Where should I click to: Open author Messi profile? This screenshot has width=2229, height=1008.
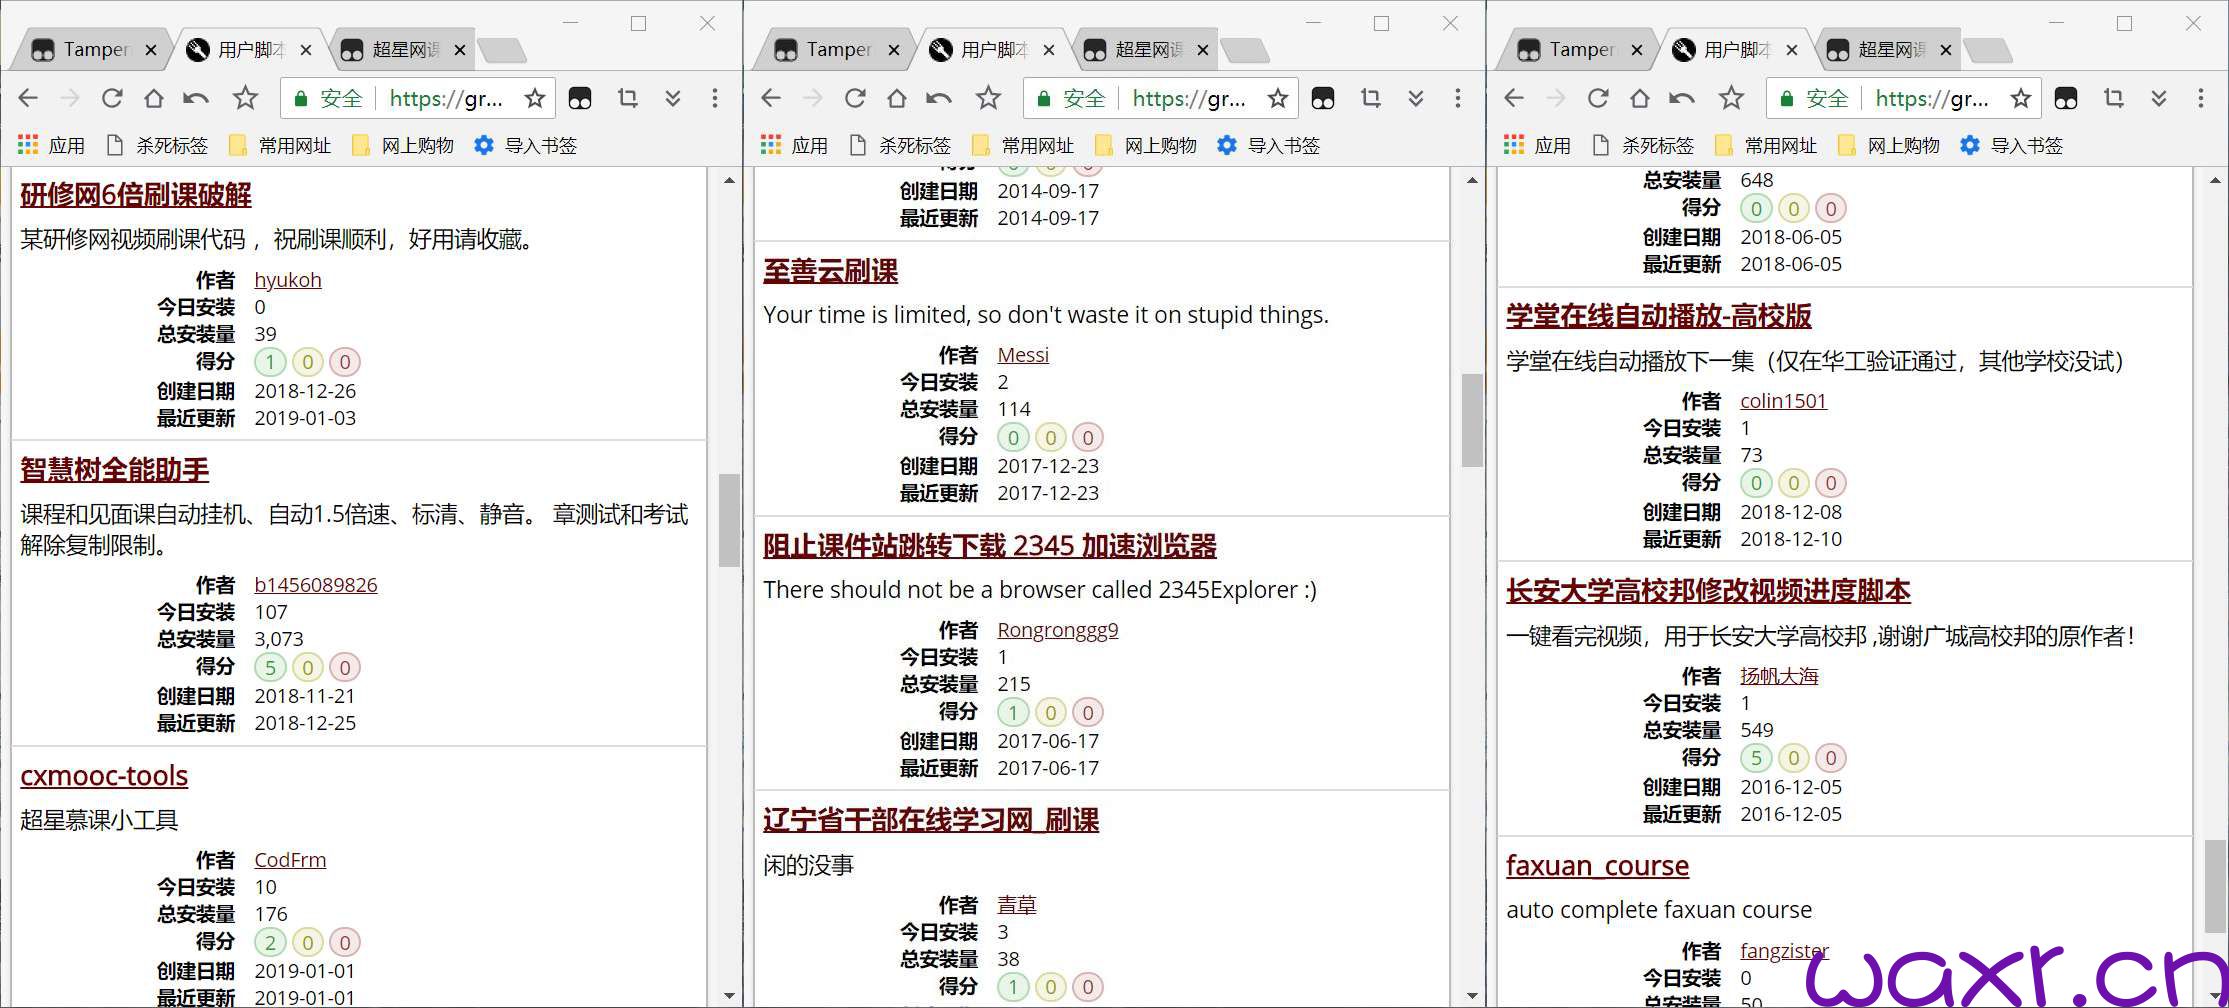click(x=1023, y=355)
